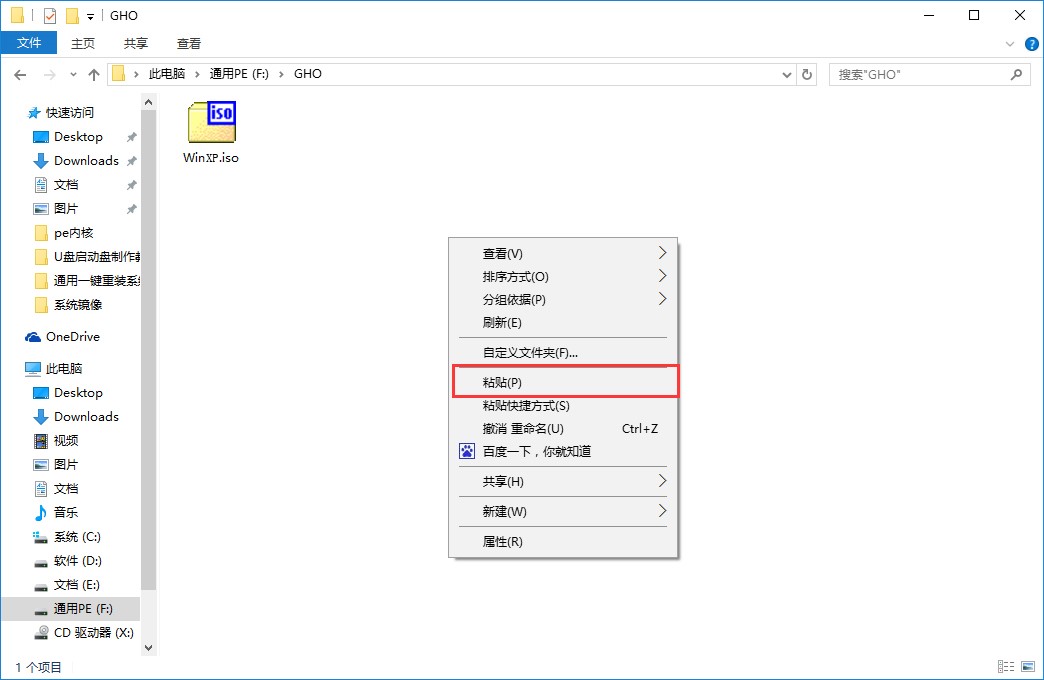Image resolution: width=1044 pixels, height=680 pixels.
Task: Click the properties icon in quick access toolbar
Action: (x=50, y=15)
